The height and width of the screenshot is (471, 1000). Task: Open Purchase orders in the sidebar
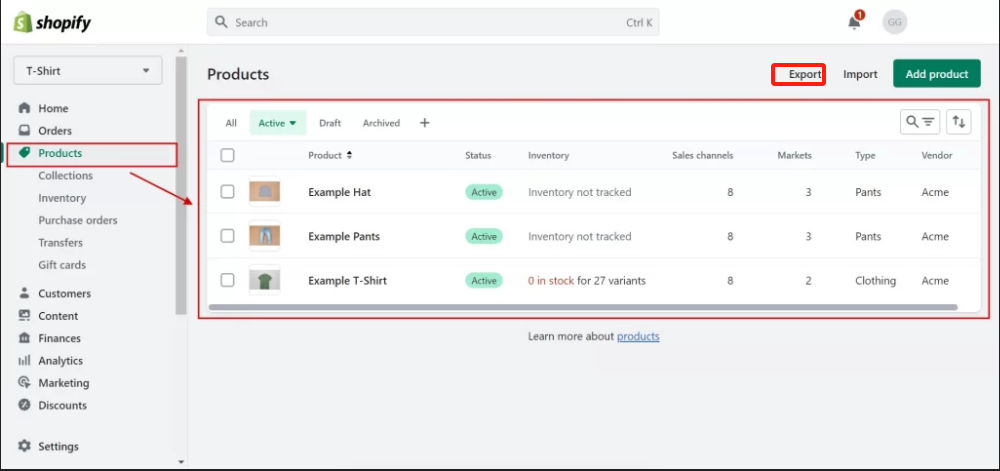[x=78, y=220]
